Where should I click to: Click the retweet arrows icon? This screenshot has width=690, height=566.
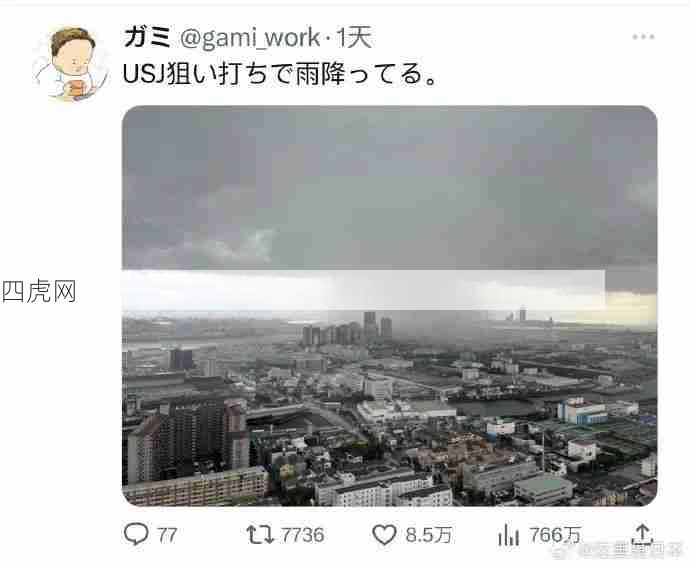click(x=260, y=535)
